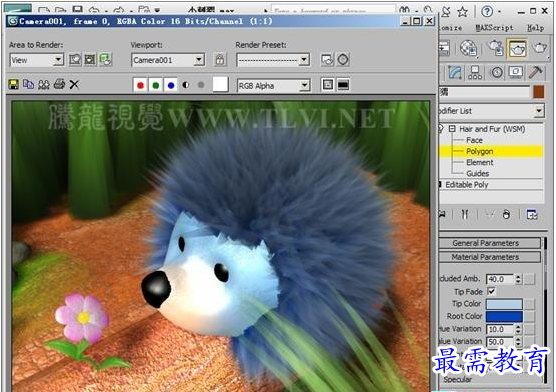Open the Material Editor icon

(x=468, y=48)
